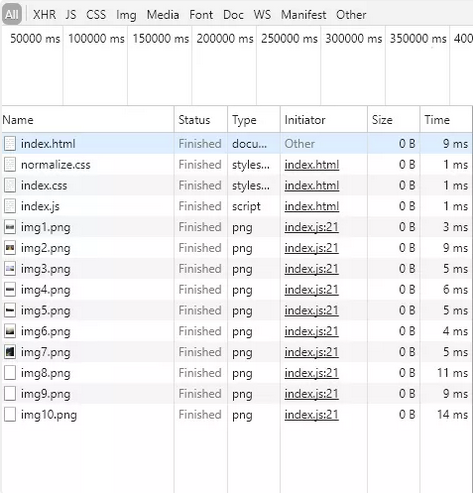473x493 pixels.
Task: Click the img8.png blank icon
Action: pyautogui.click(x=10, y=373)
